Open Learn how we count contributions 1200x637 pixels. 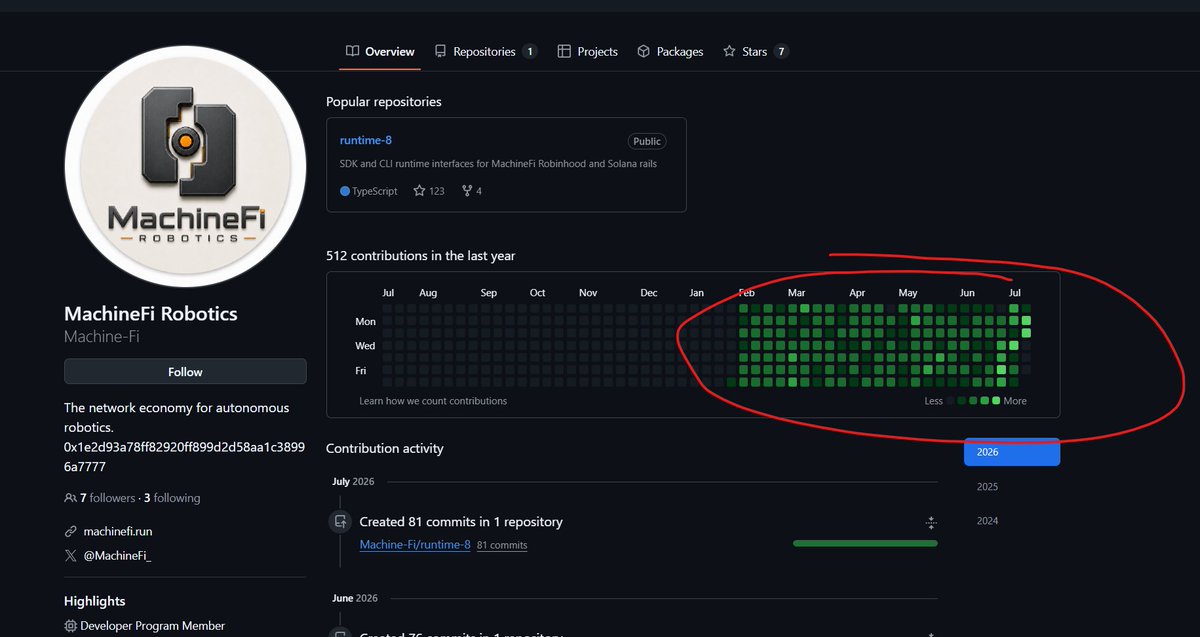point(433,401)
